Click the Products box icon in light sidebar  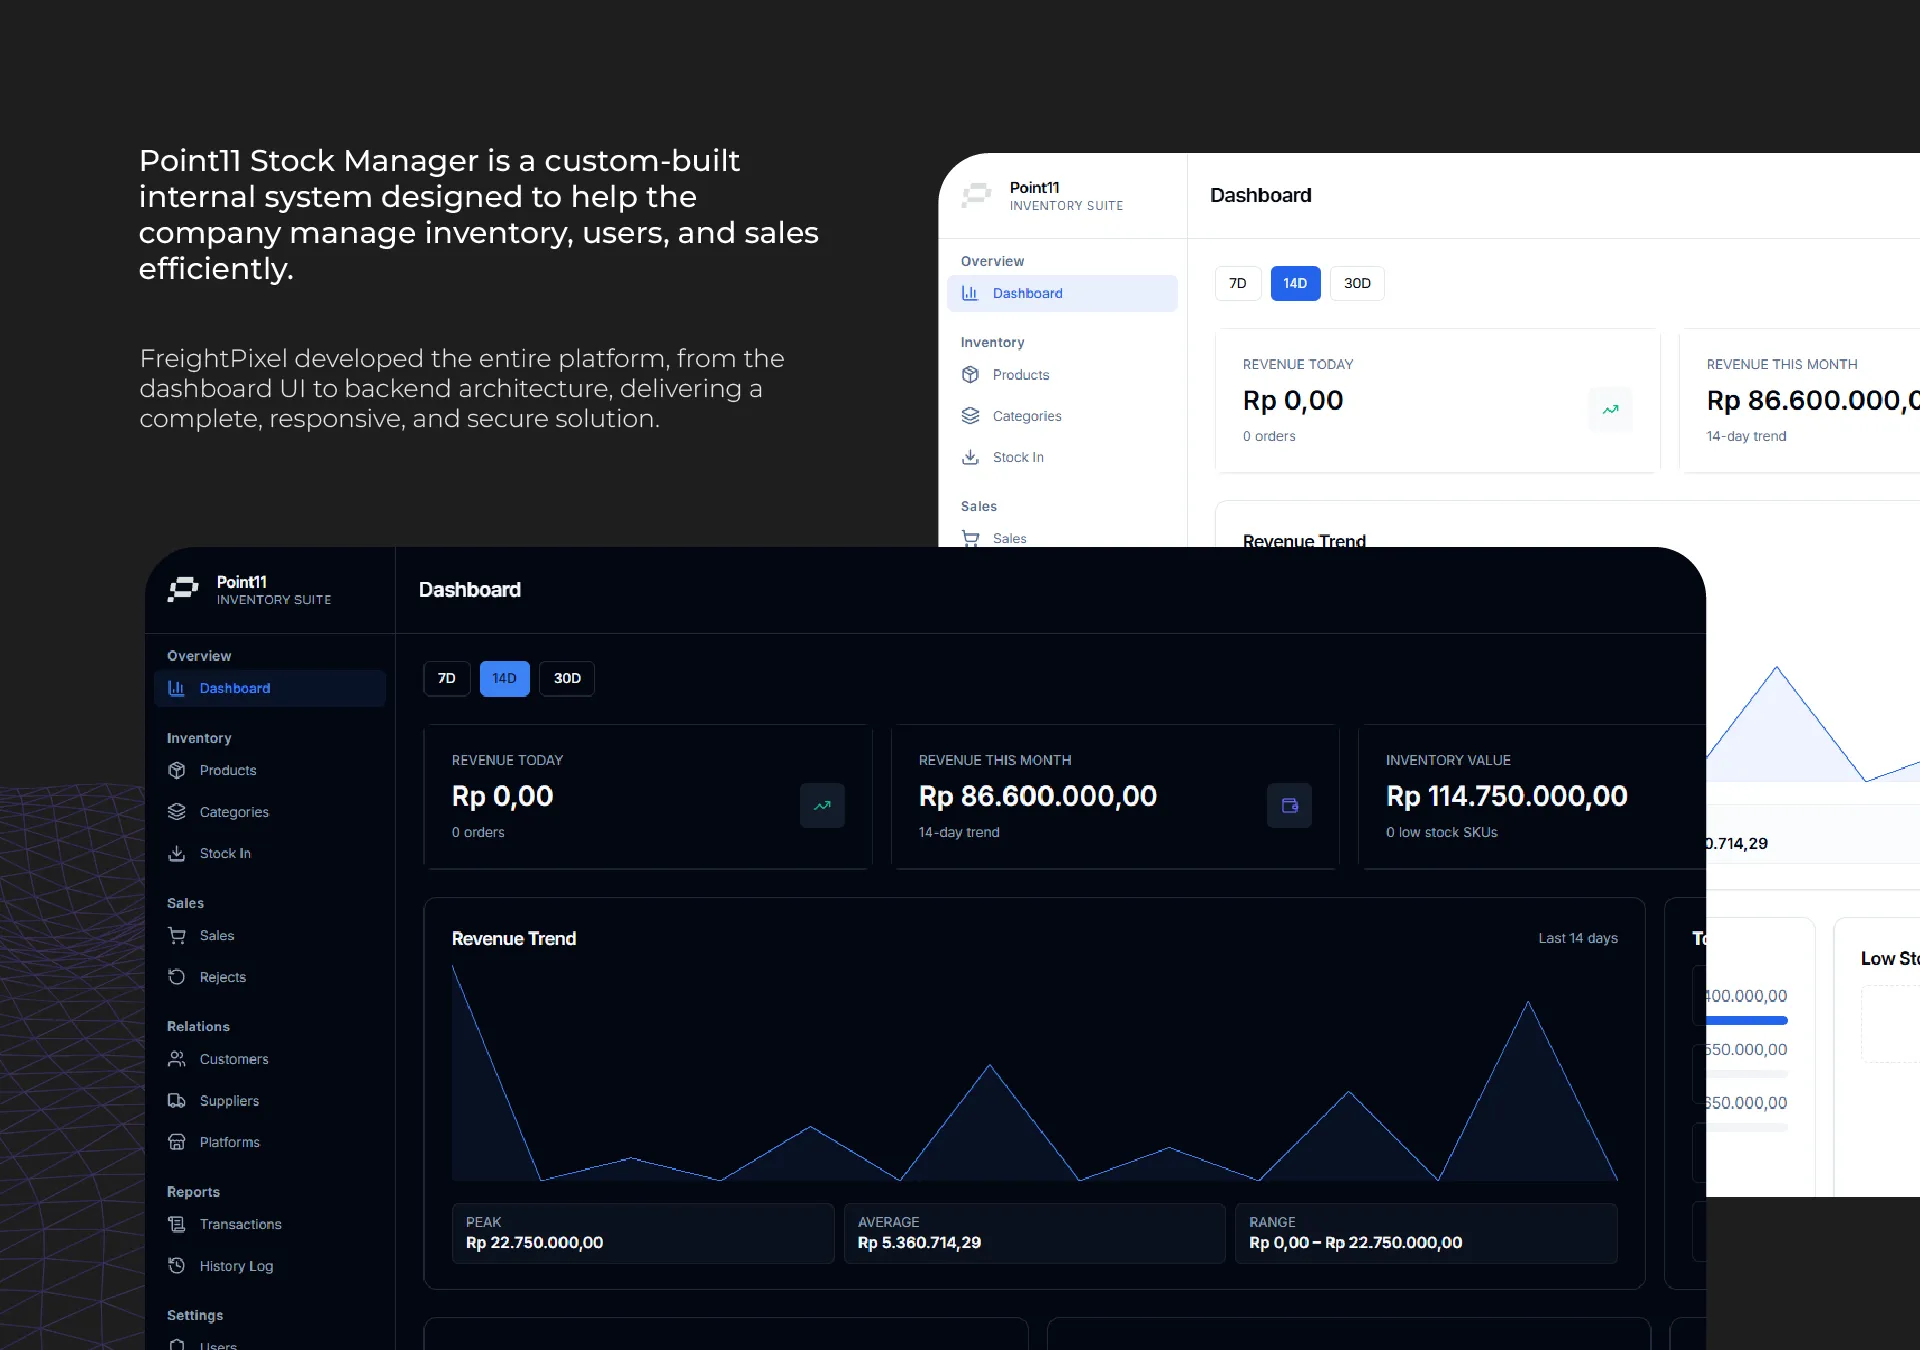[x=970, y=375]
